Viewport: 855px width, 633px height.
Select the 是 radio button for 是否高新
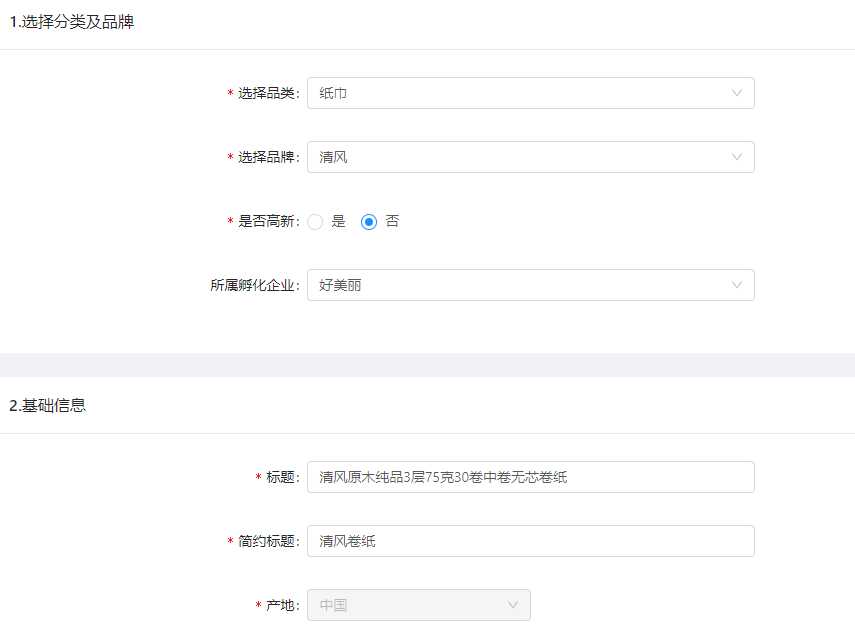(316, 222)
